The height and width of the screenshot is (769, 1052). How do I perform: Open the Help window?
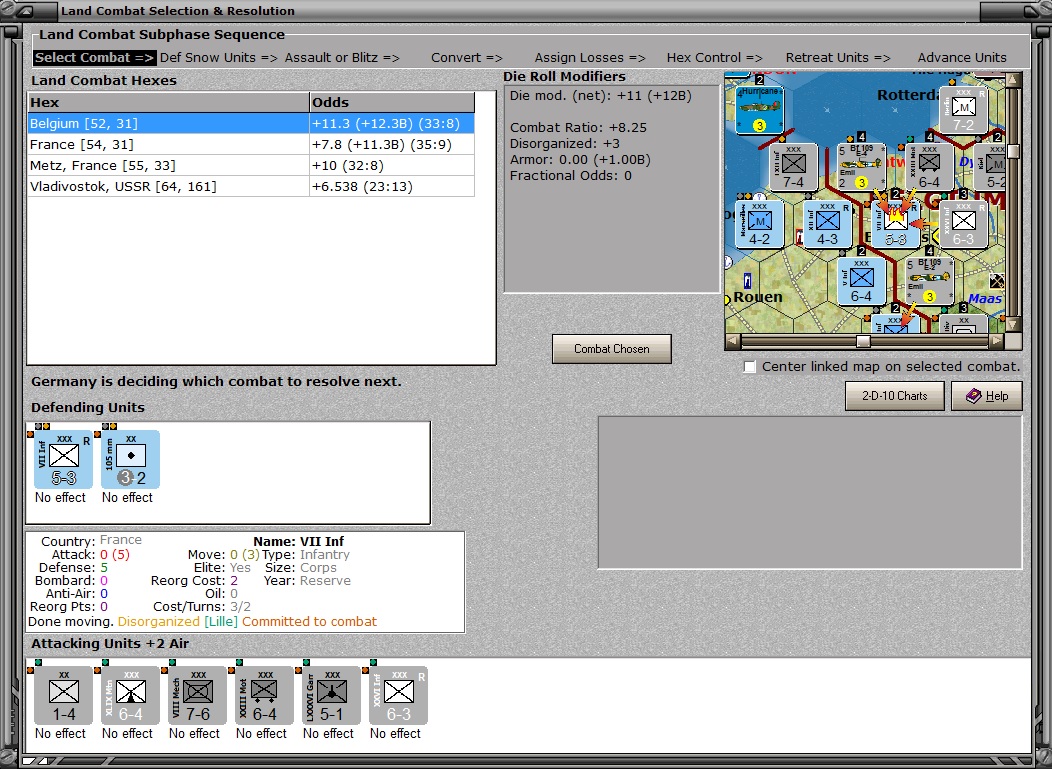(x=986, y=396)
